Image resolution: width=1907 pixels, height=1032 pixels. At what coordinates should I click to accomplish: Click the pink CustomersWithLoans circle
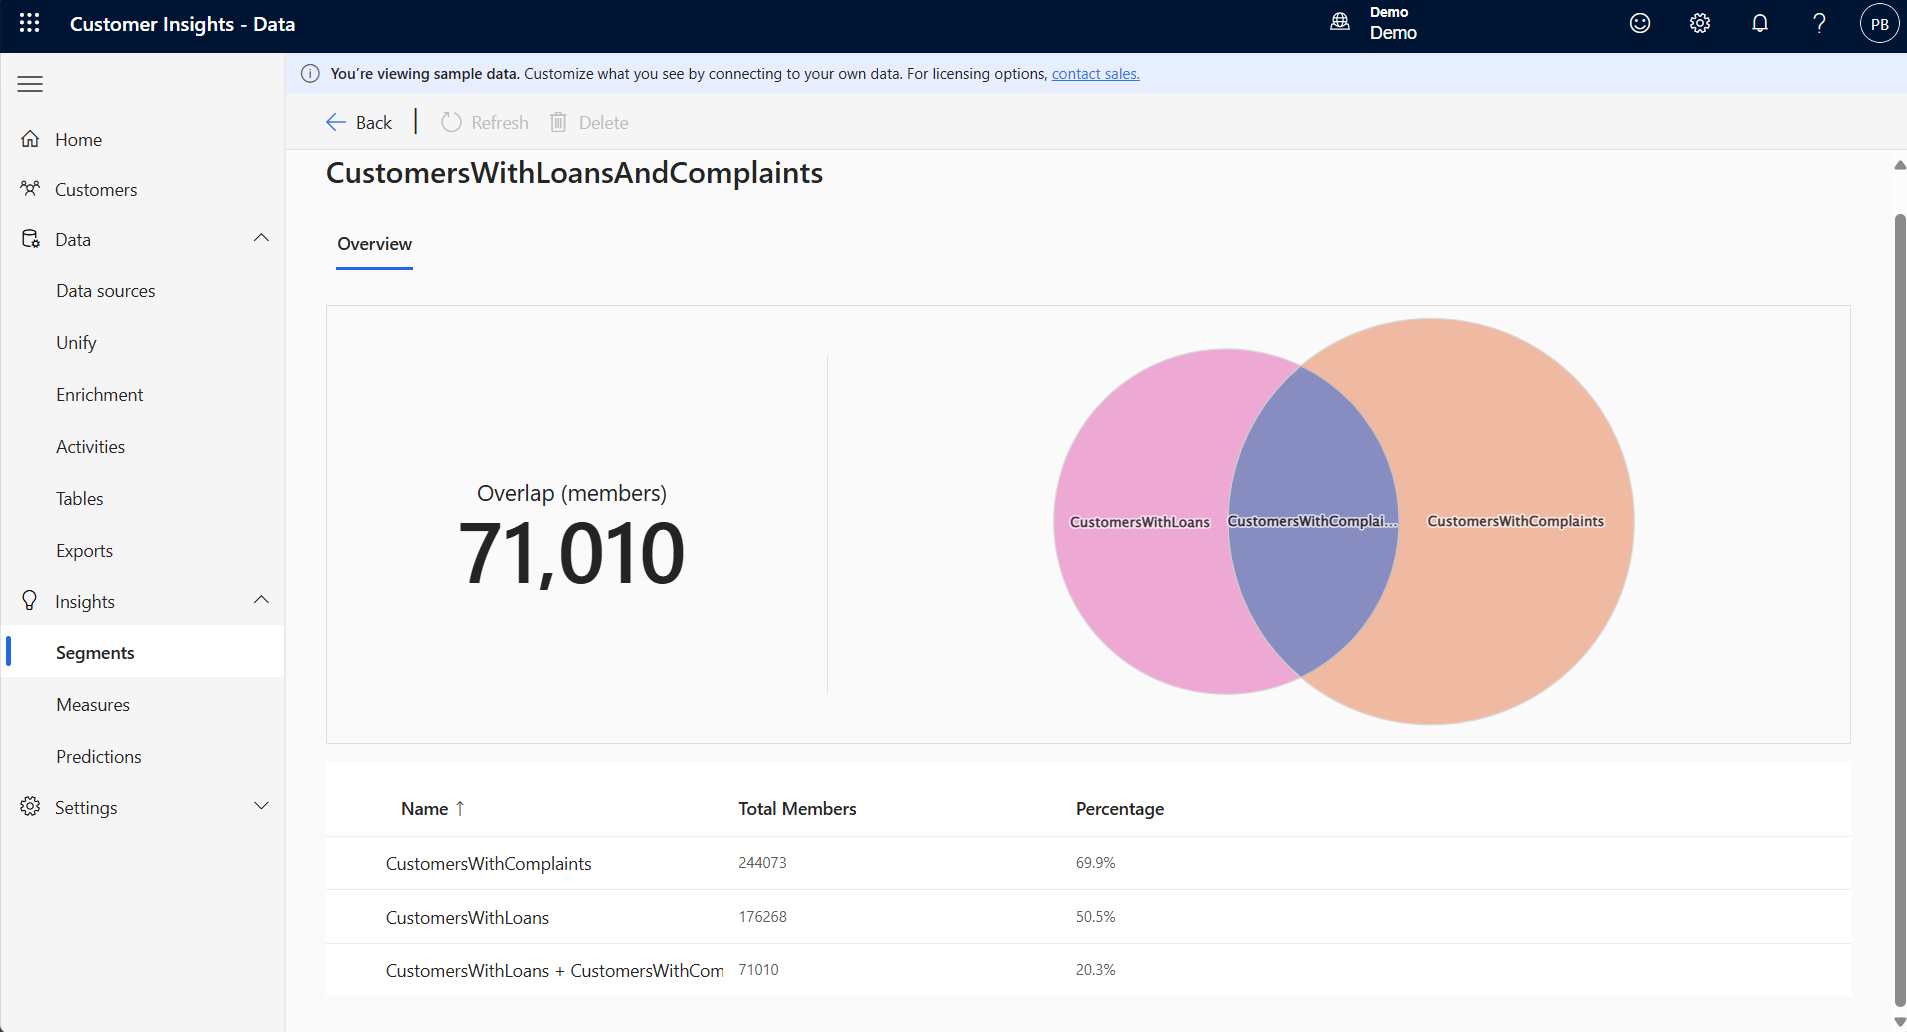click(1140, 580)
